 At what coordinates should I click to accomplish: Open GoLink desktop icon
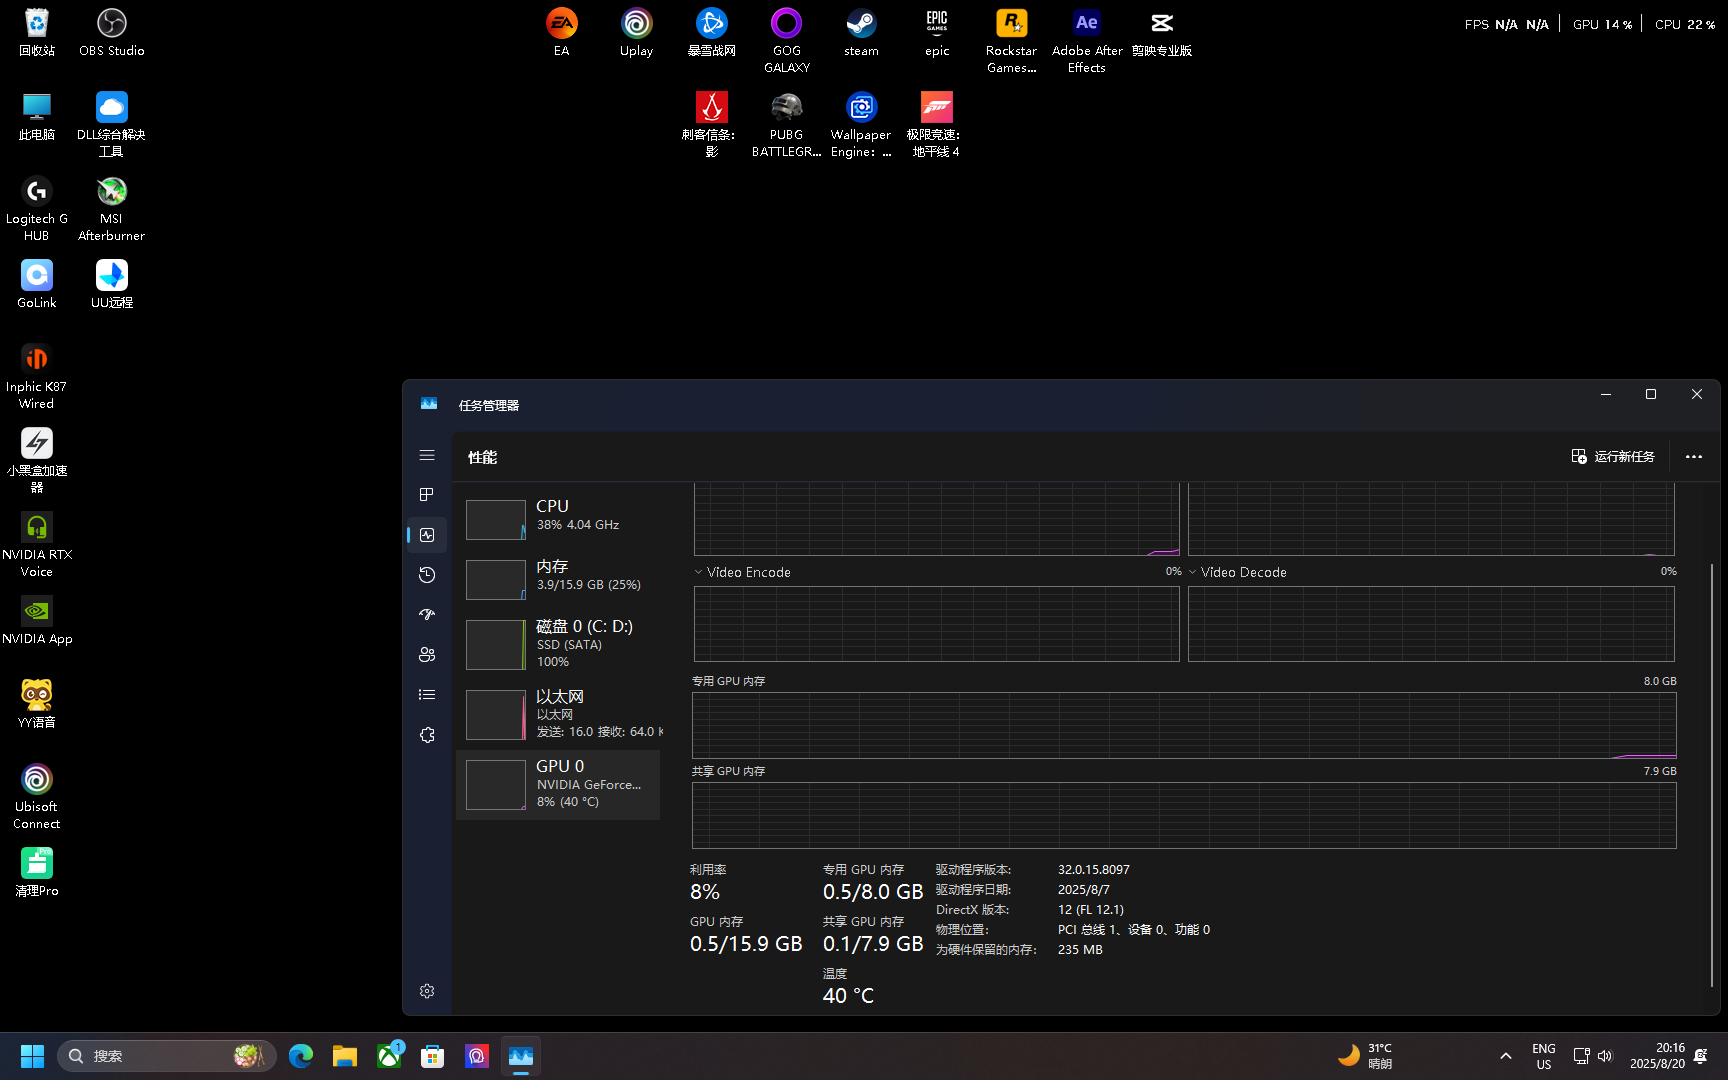37,284
